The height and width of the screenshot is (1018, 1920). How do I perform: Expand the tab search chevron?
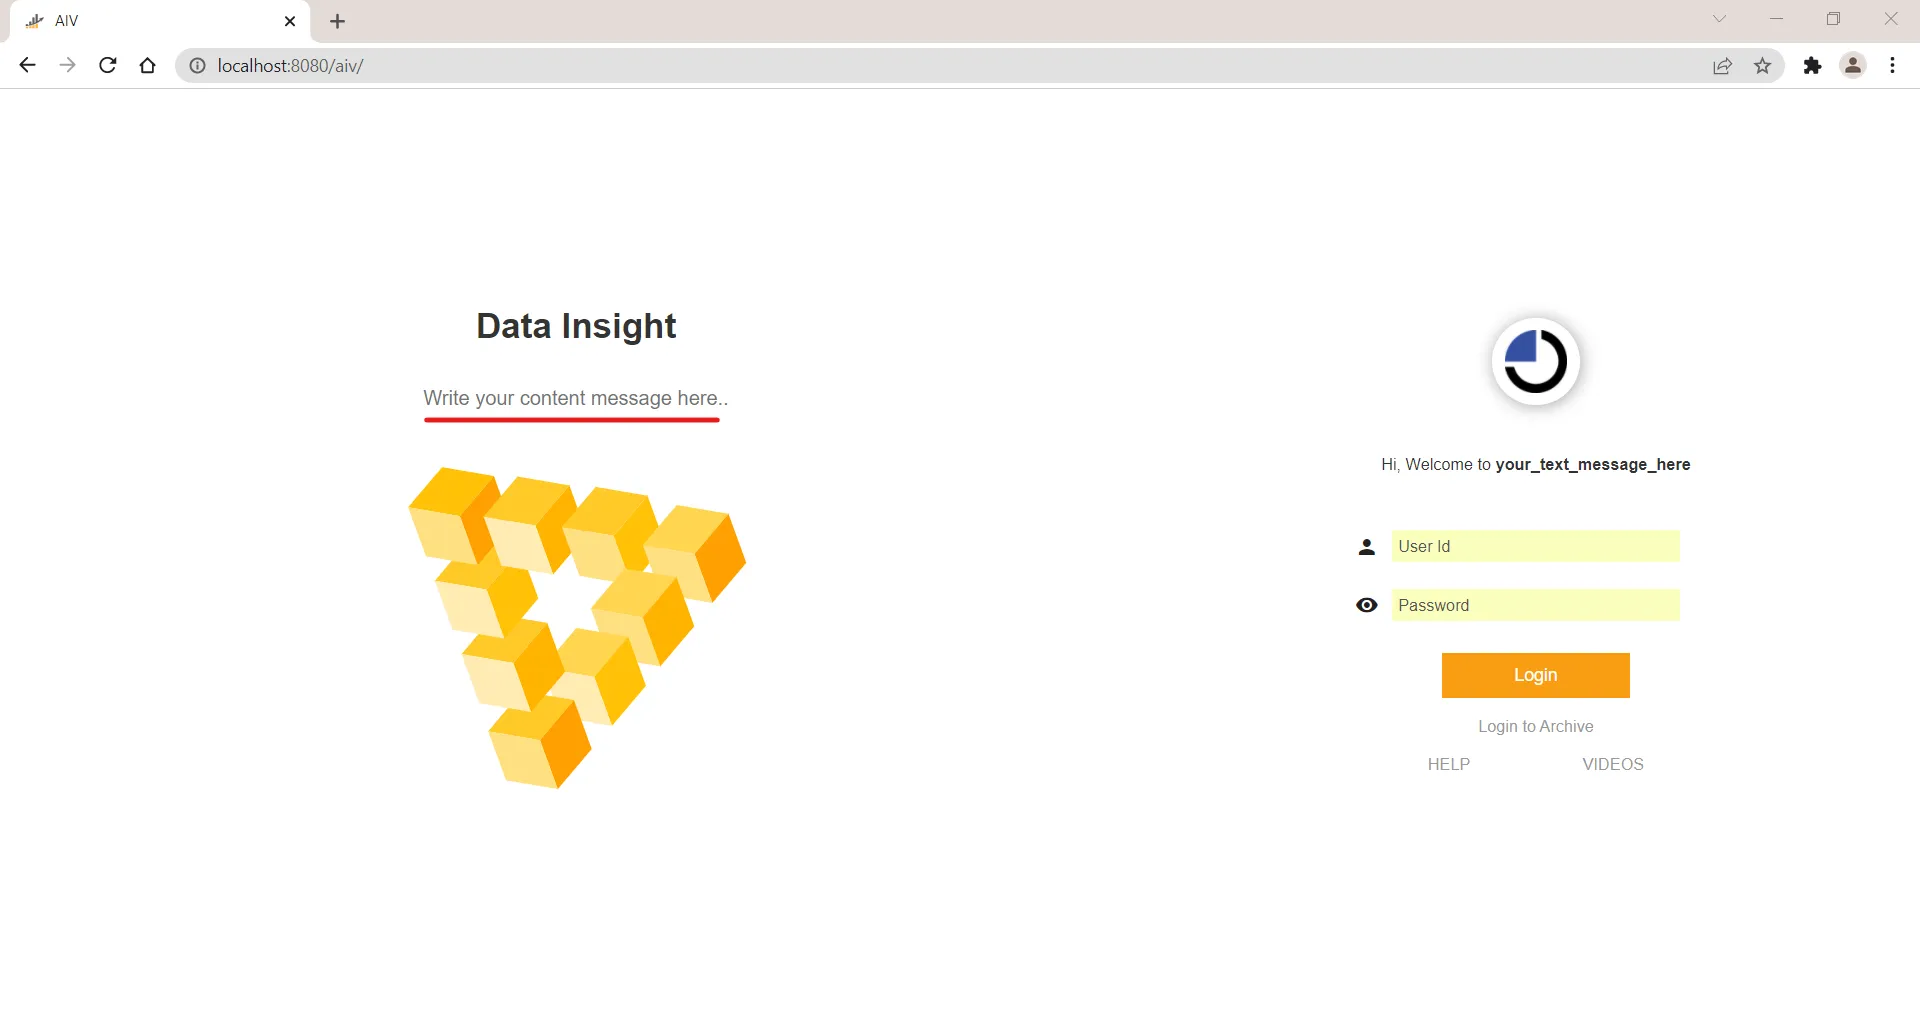point(1719,19)
